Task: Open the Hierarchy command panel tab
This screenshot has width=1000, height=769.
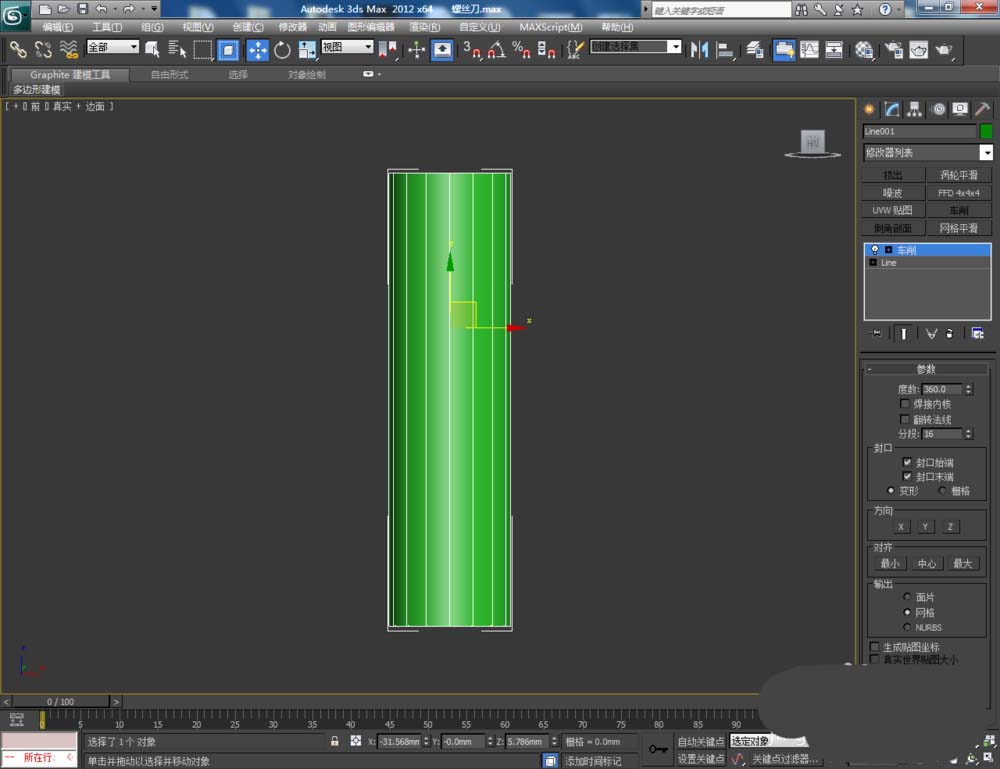Action: tap(914, 109)
